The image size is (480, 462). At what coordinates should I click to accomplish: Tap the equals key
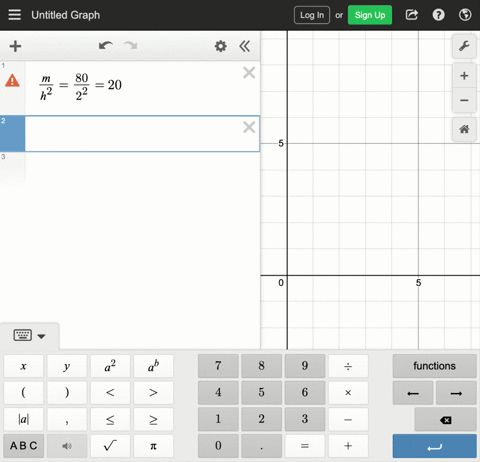pos(305,446)
